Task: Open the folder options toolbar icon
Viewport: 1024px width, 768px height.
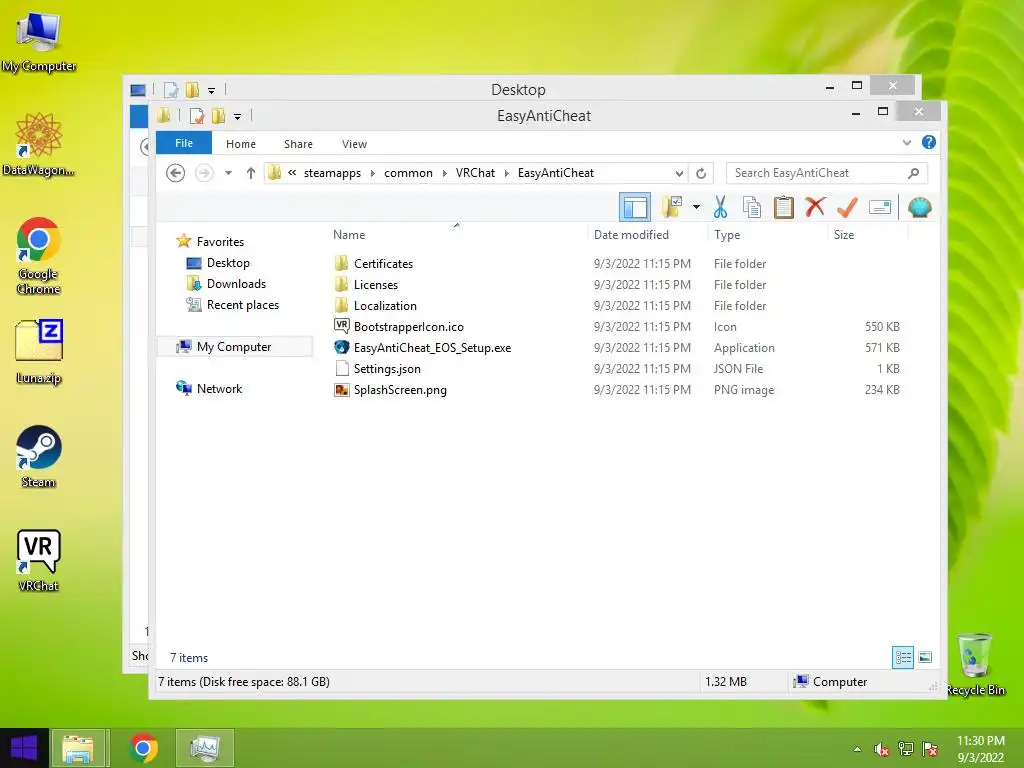Action: point(672,207)
